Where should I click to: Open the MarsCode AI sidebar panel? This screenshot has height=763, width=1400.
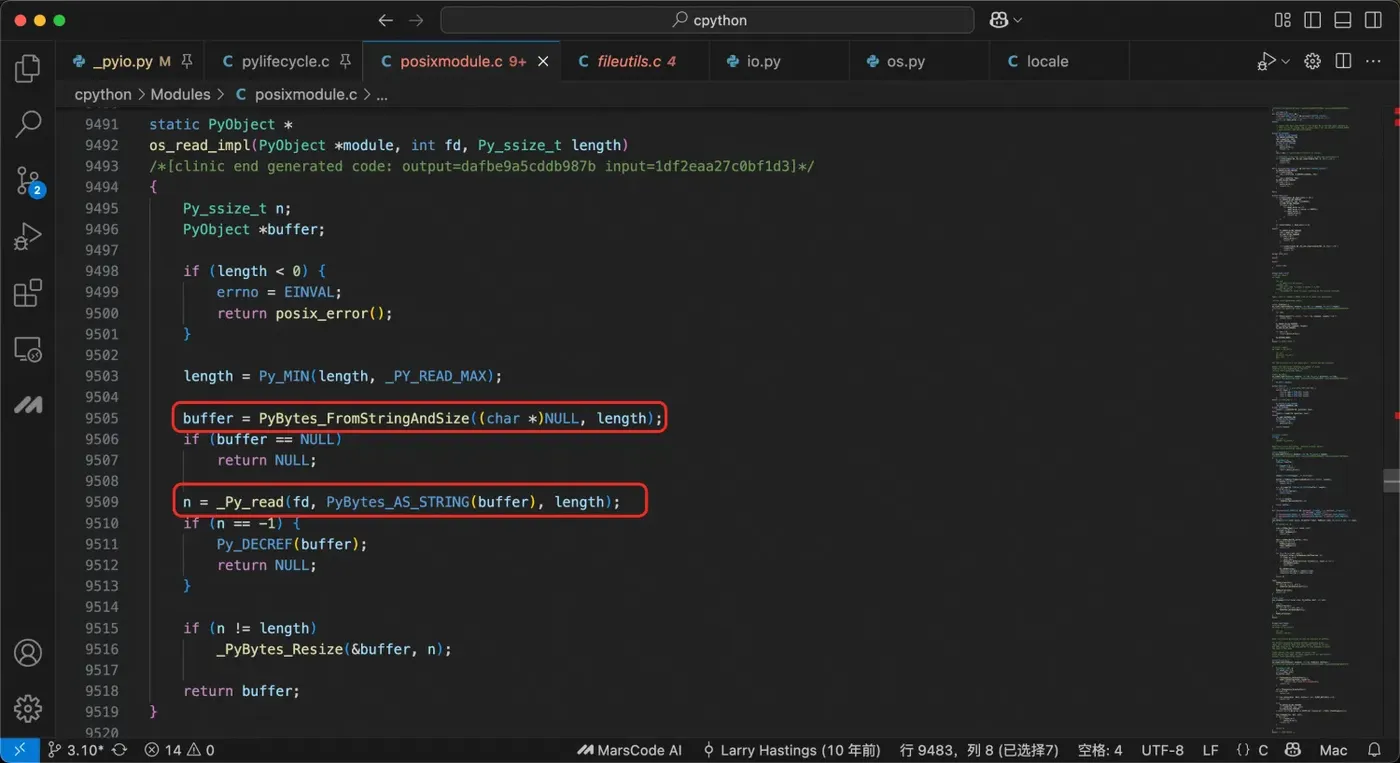tap(28, 405)
